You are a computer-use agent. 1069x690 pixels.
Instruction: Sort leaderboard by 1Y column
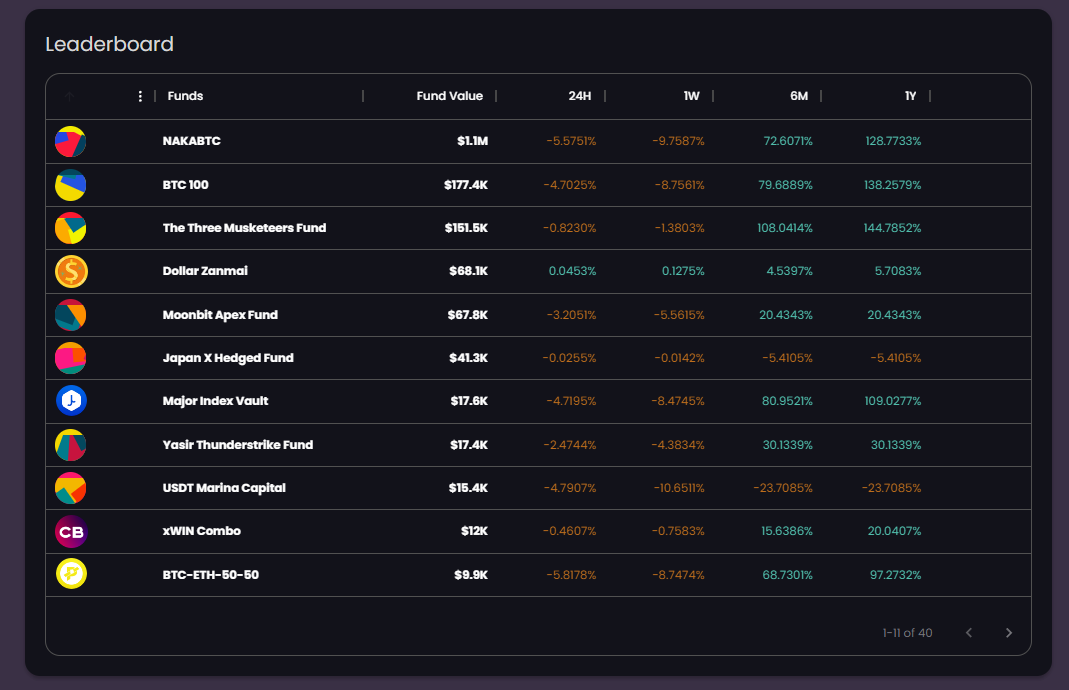point(910,96)
